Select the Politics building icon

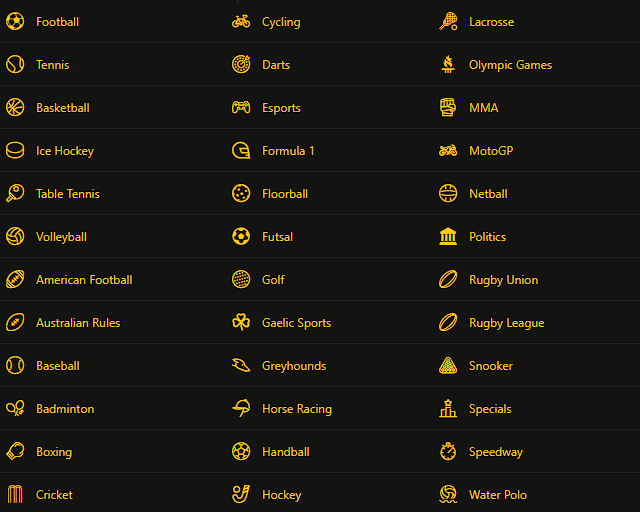pyautogui.click(x=448, y=236)
